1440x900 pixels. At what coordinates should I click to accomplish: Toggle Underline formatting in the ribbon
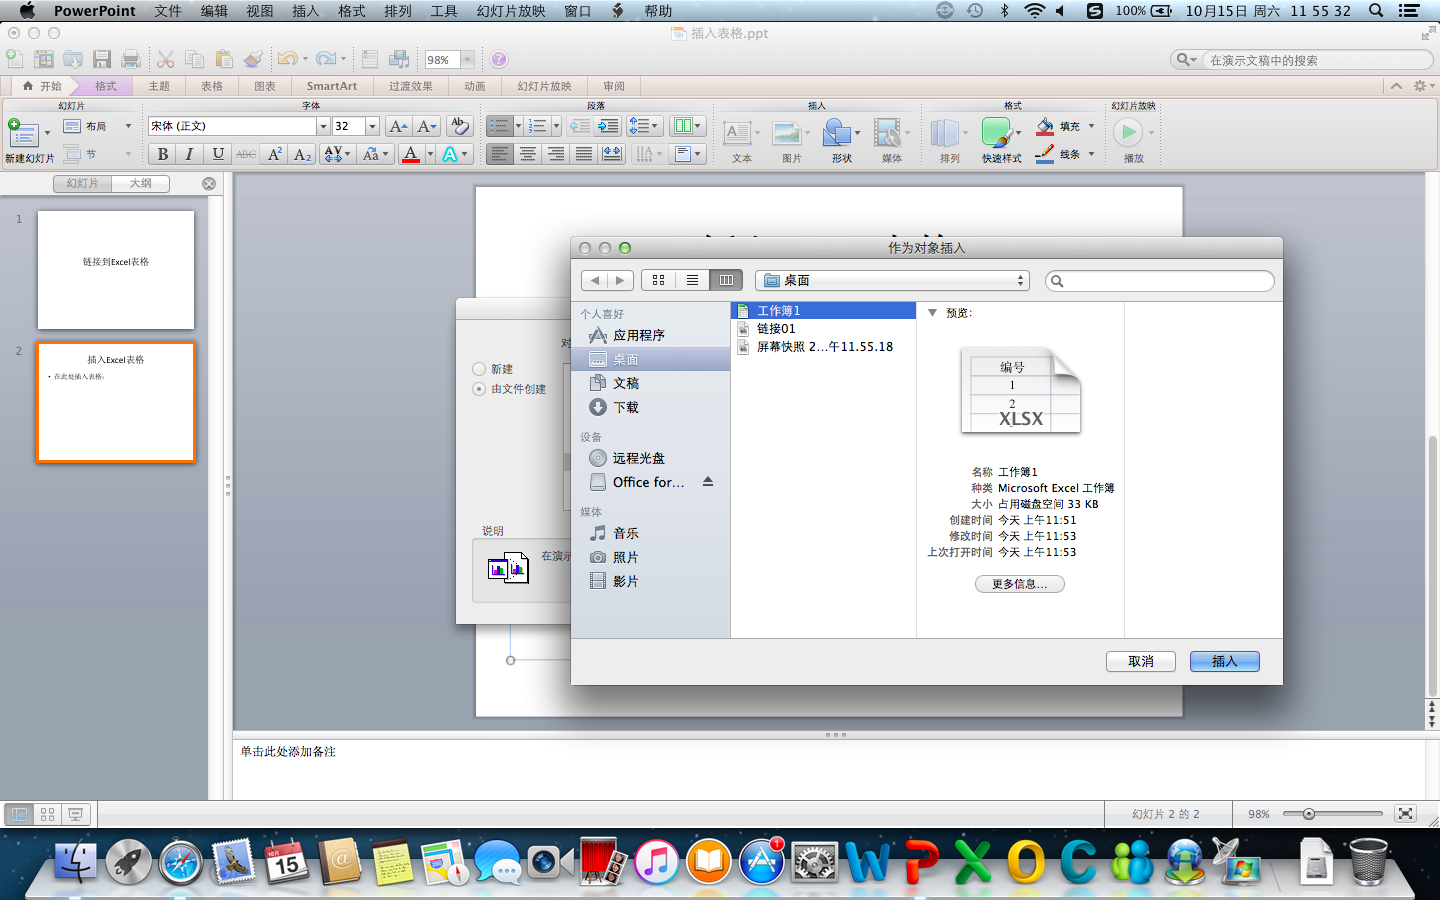coord(217,154)
